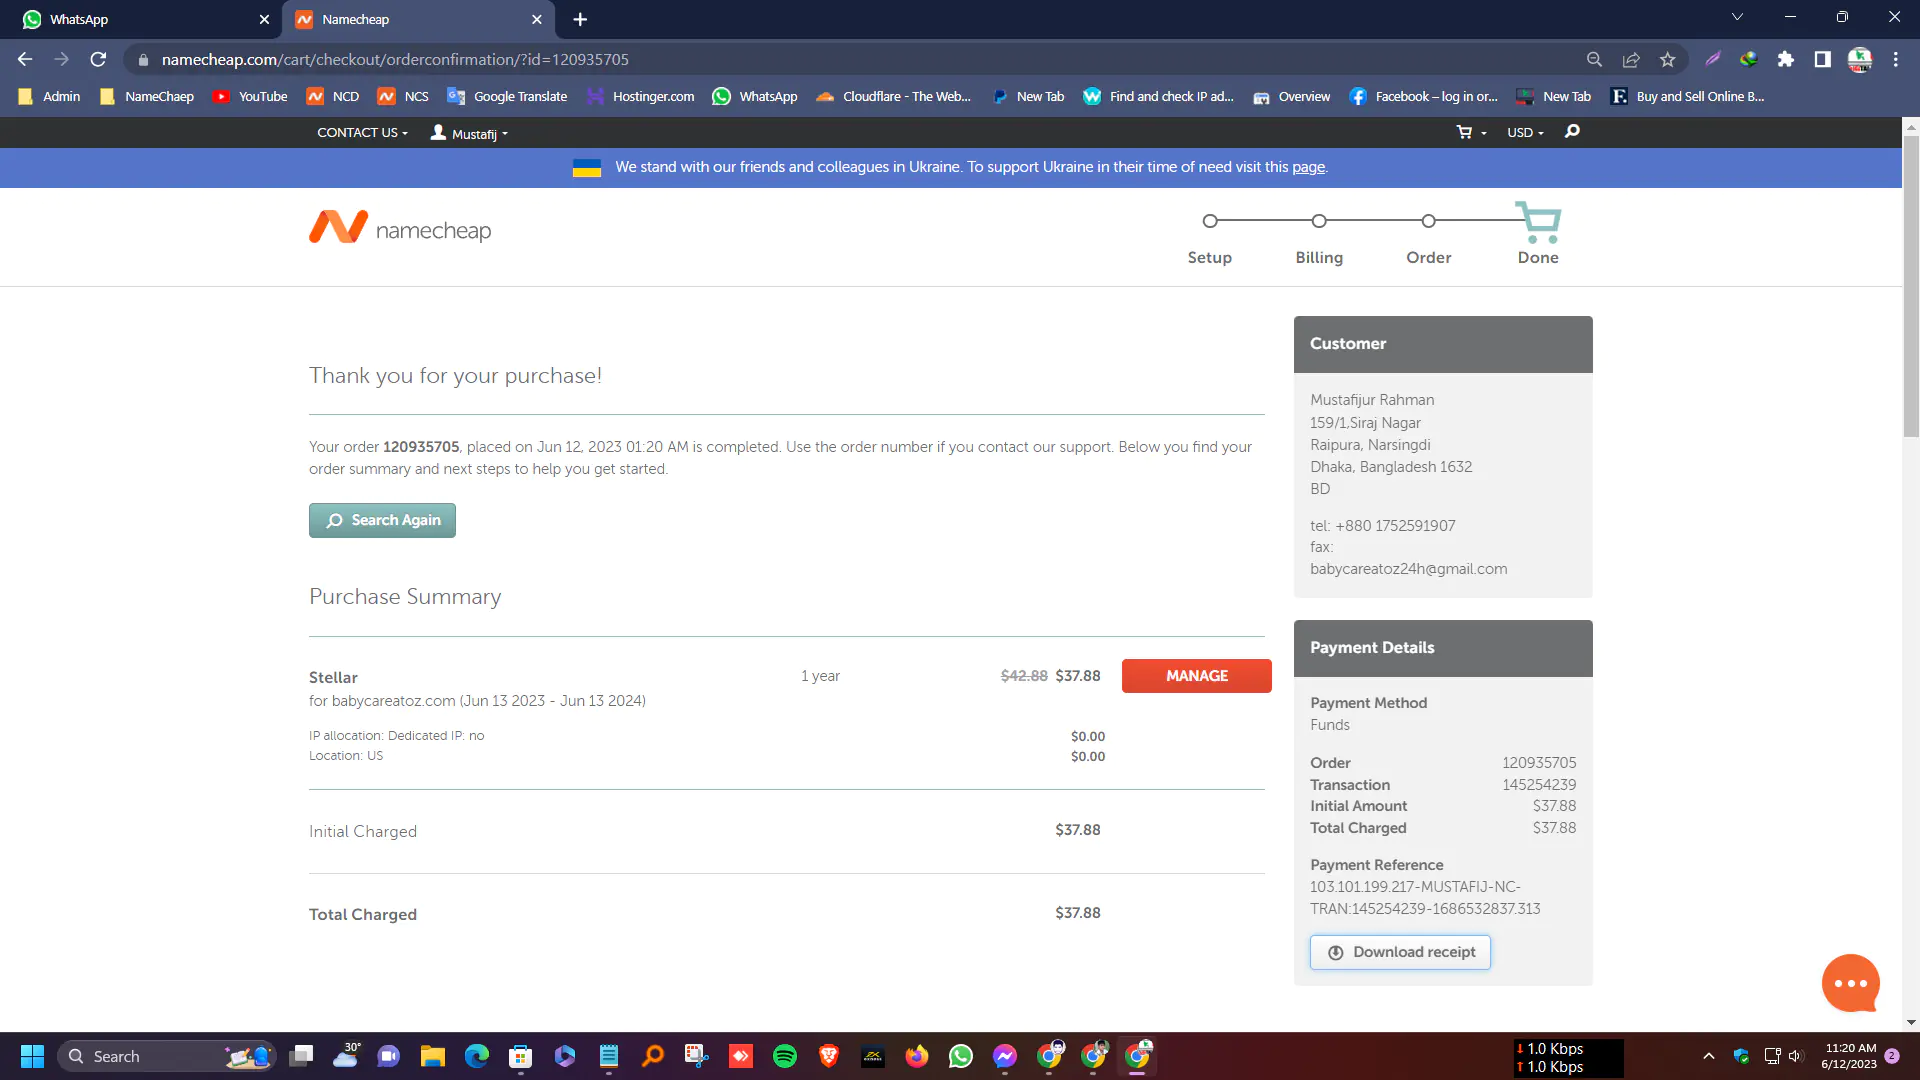Expand the CONTACT US menu
The image size is (1920, 1080).
[x=362, y=132]
